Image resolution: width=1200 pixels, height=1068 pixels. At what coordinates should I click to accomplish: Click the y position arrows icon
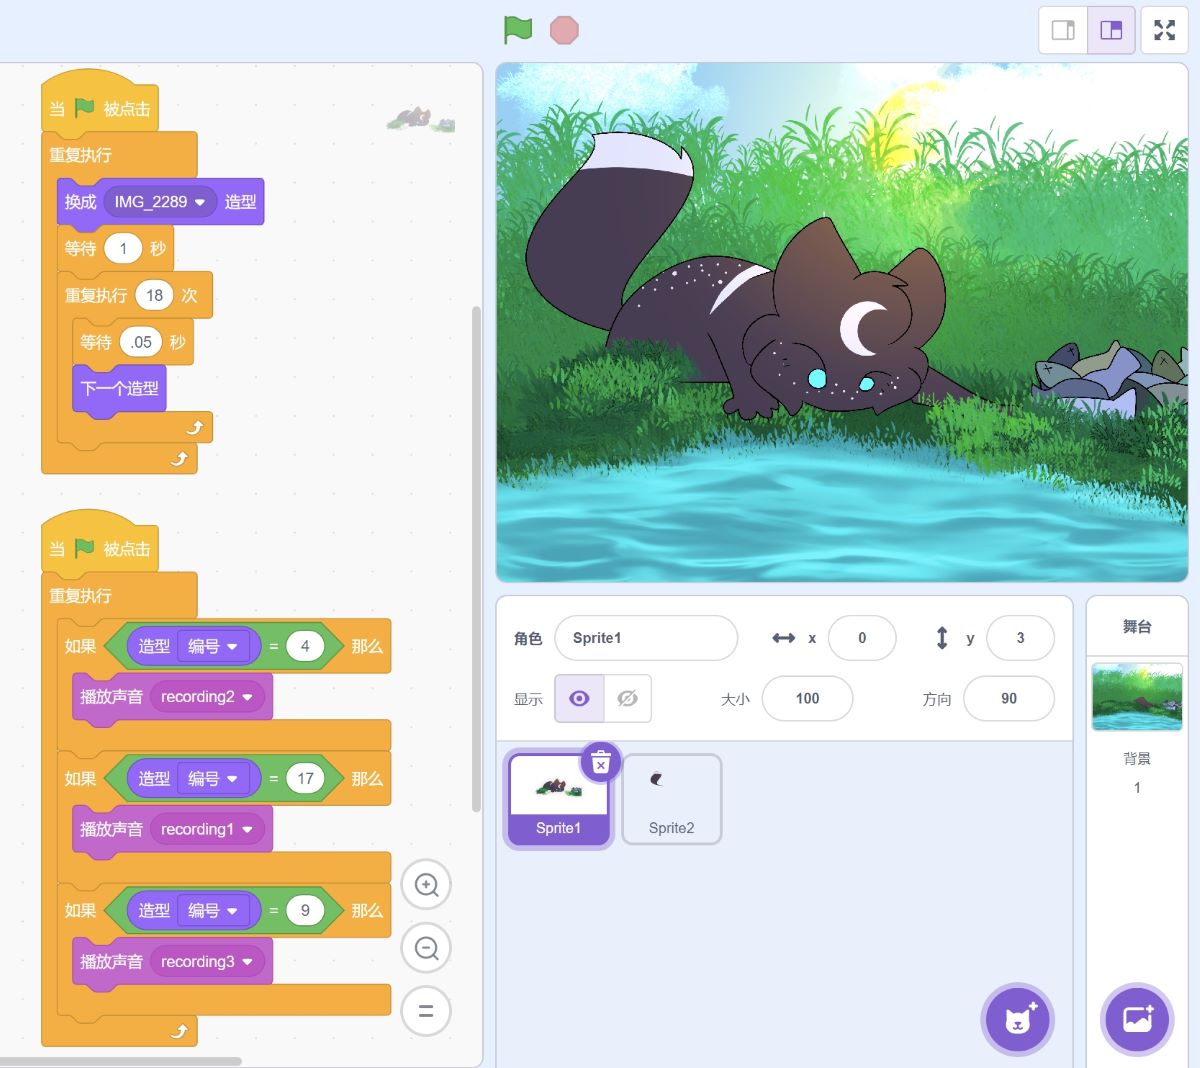[942, 638]
